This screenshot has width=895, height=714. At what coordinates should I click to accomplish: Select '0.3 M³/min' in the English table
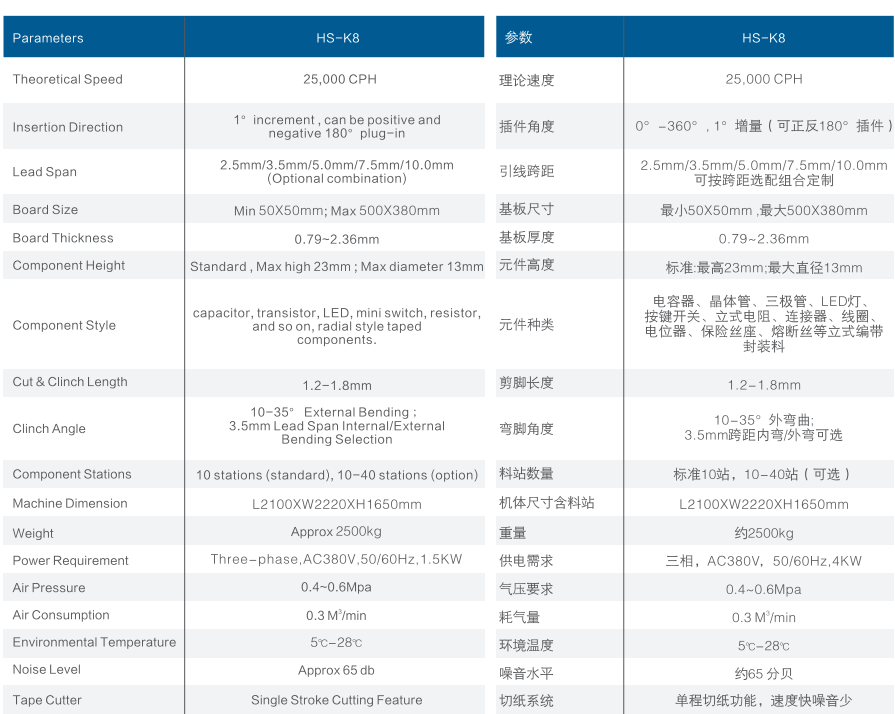[x=336, y=616]
